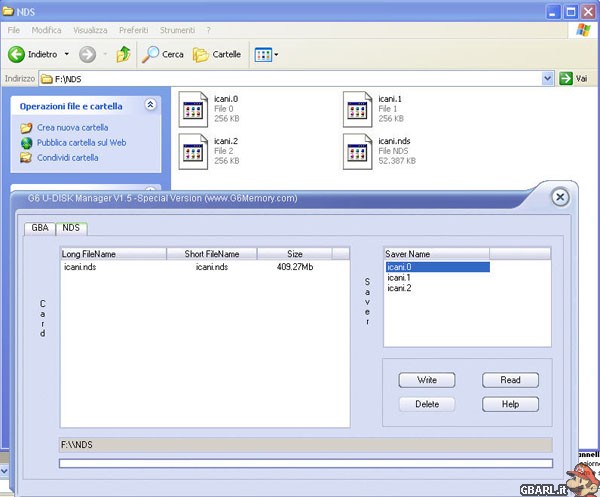Toggle the Cartelle folders pane
The width and height of the screenshot is (600, 497).
[217, 55]
